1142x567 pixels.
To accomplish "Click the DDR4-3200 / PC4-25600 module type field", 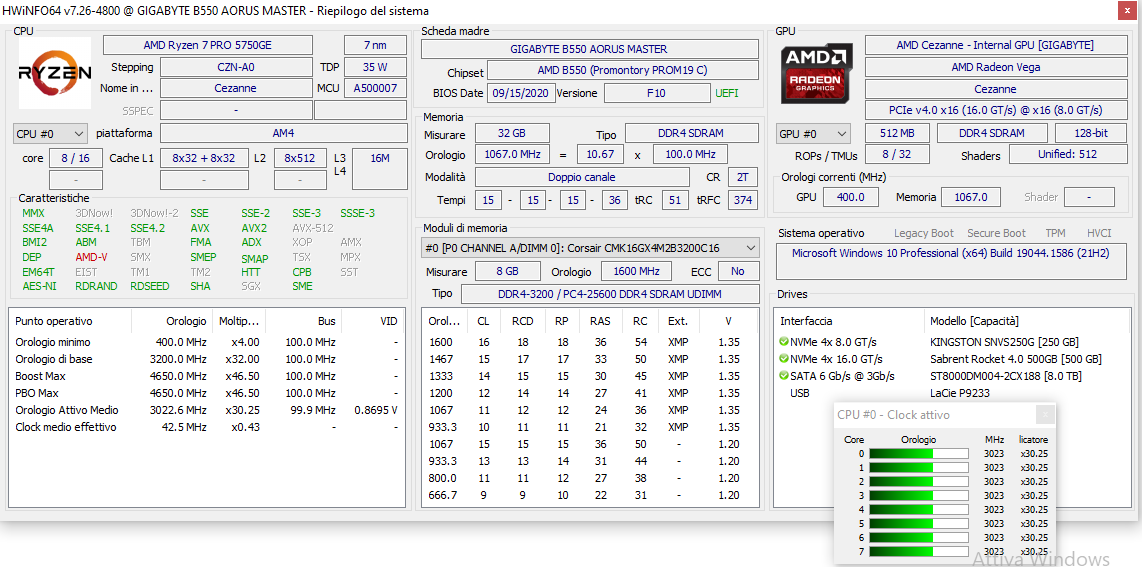I will (609, 294).
